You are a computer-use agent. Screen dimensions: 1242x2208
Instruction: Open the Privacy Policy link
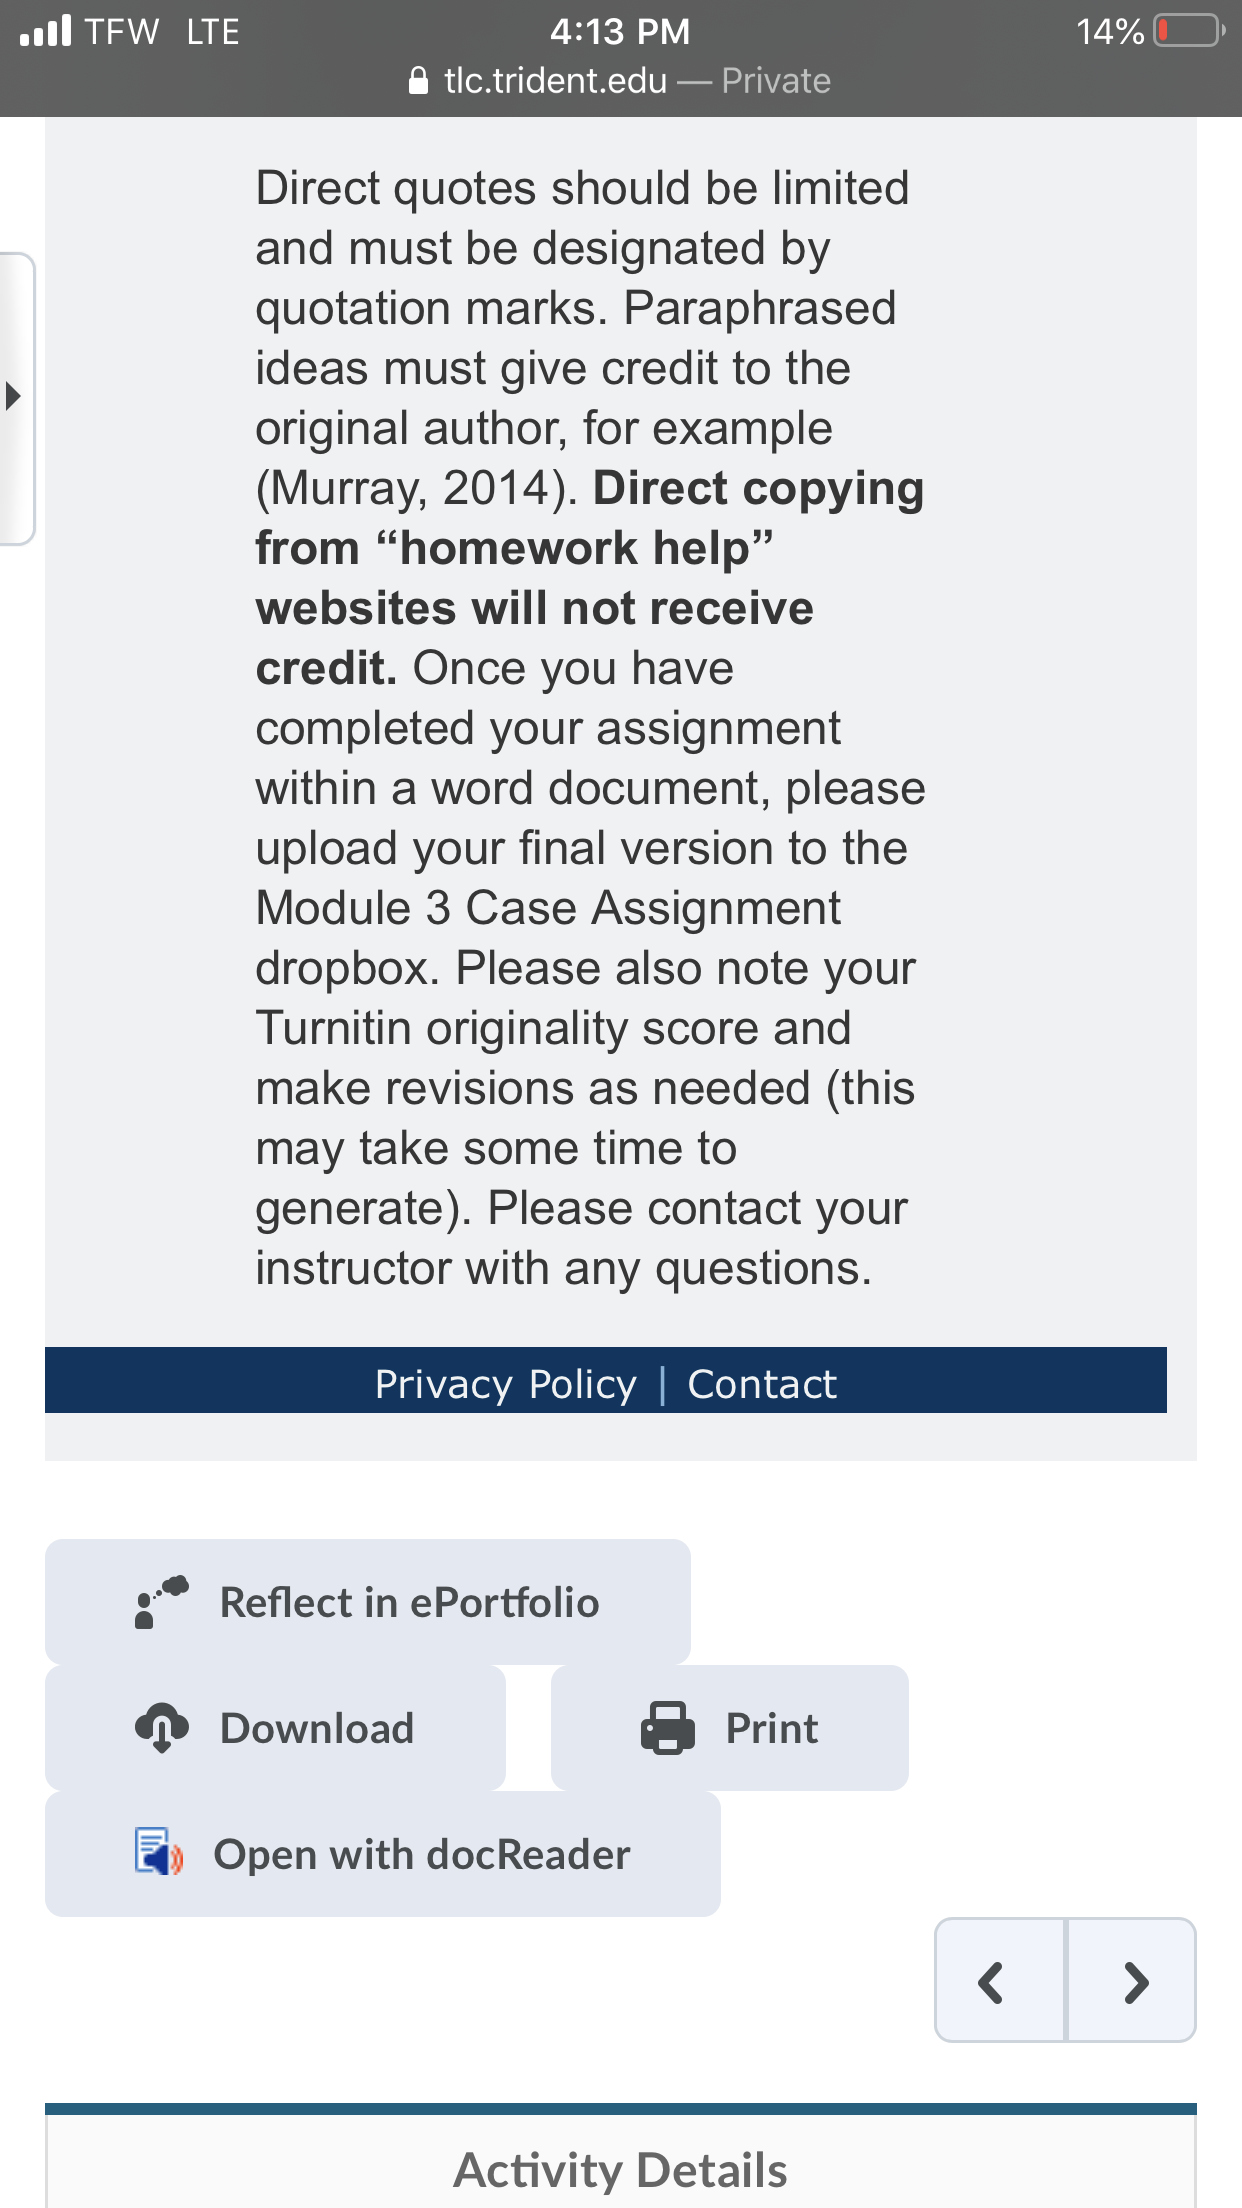(x=505, y=1384)
